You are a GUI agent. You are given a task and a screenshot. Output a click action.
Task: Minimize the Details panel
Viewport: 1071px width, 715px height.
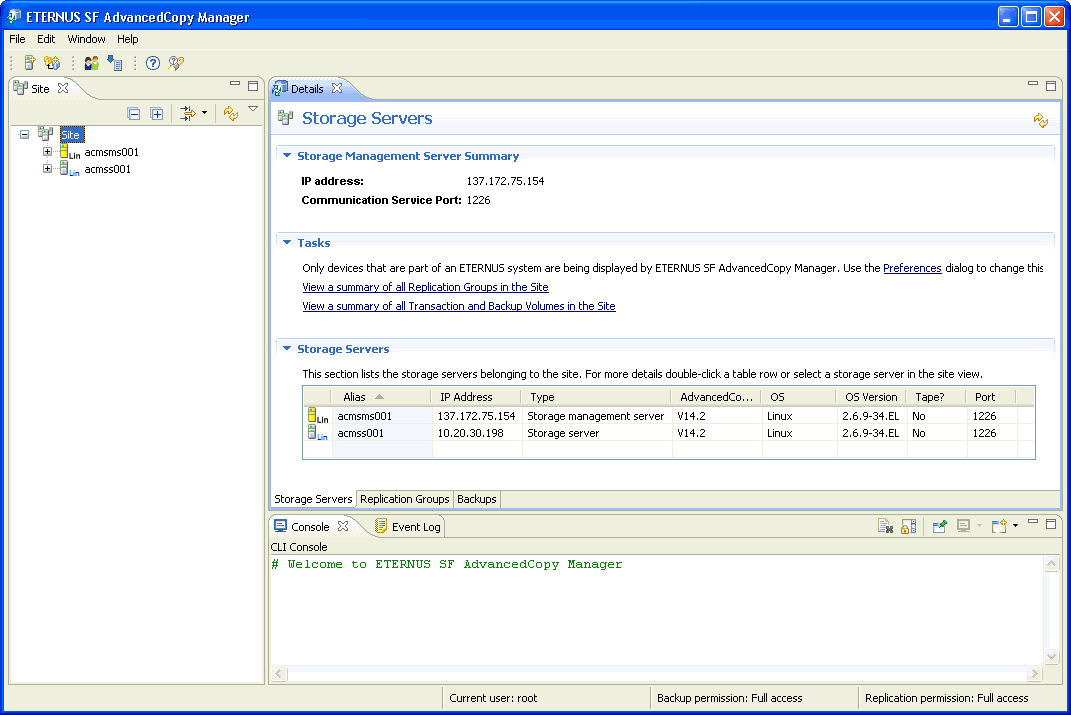(1033, 84)
